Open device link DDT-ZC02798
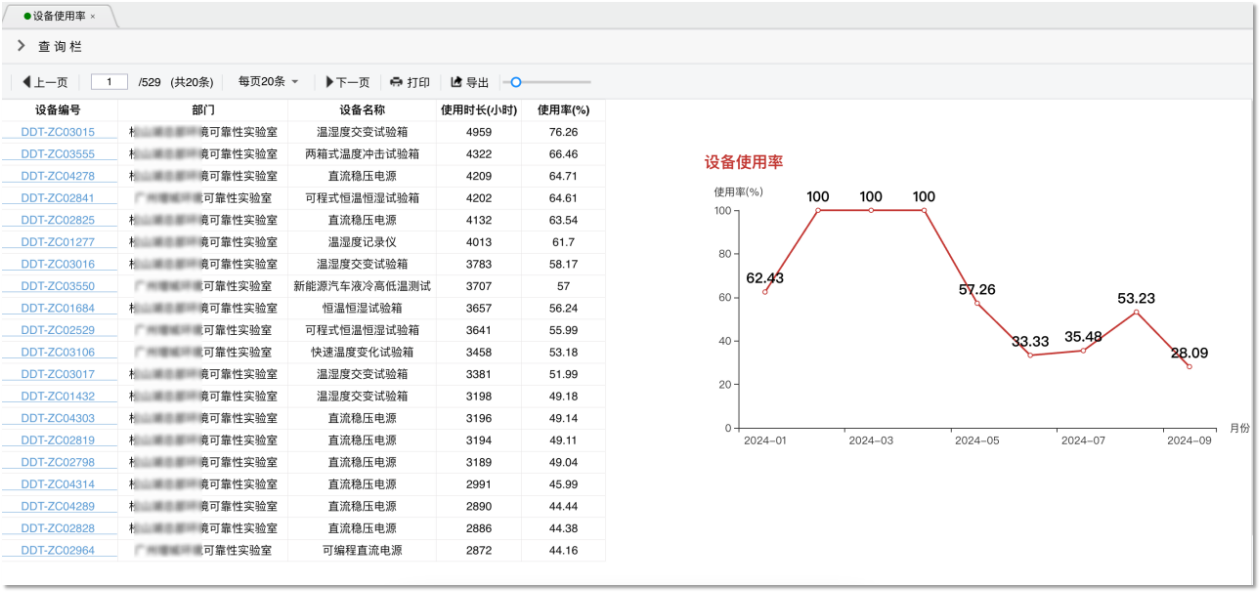 58,462
